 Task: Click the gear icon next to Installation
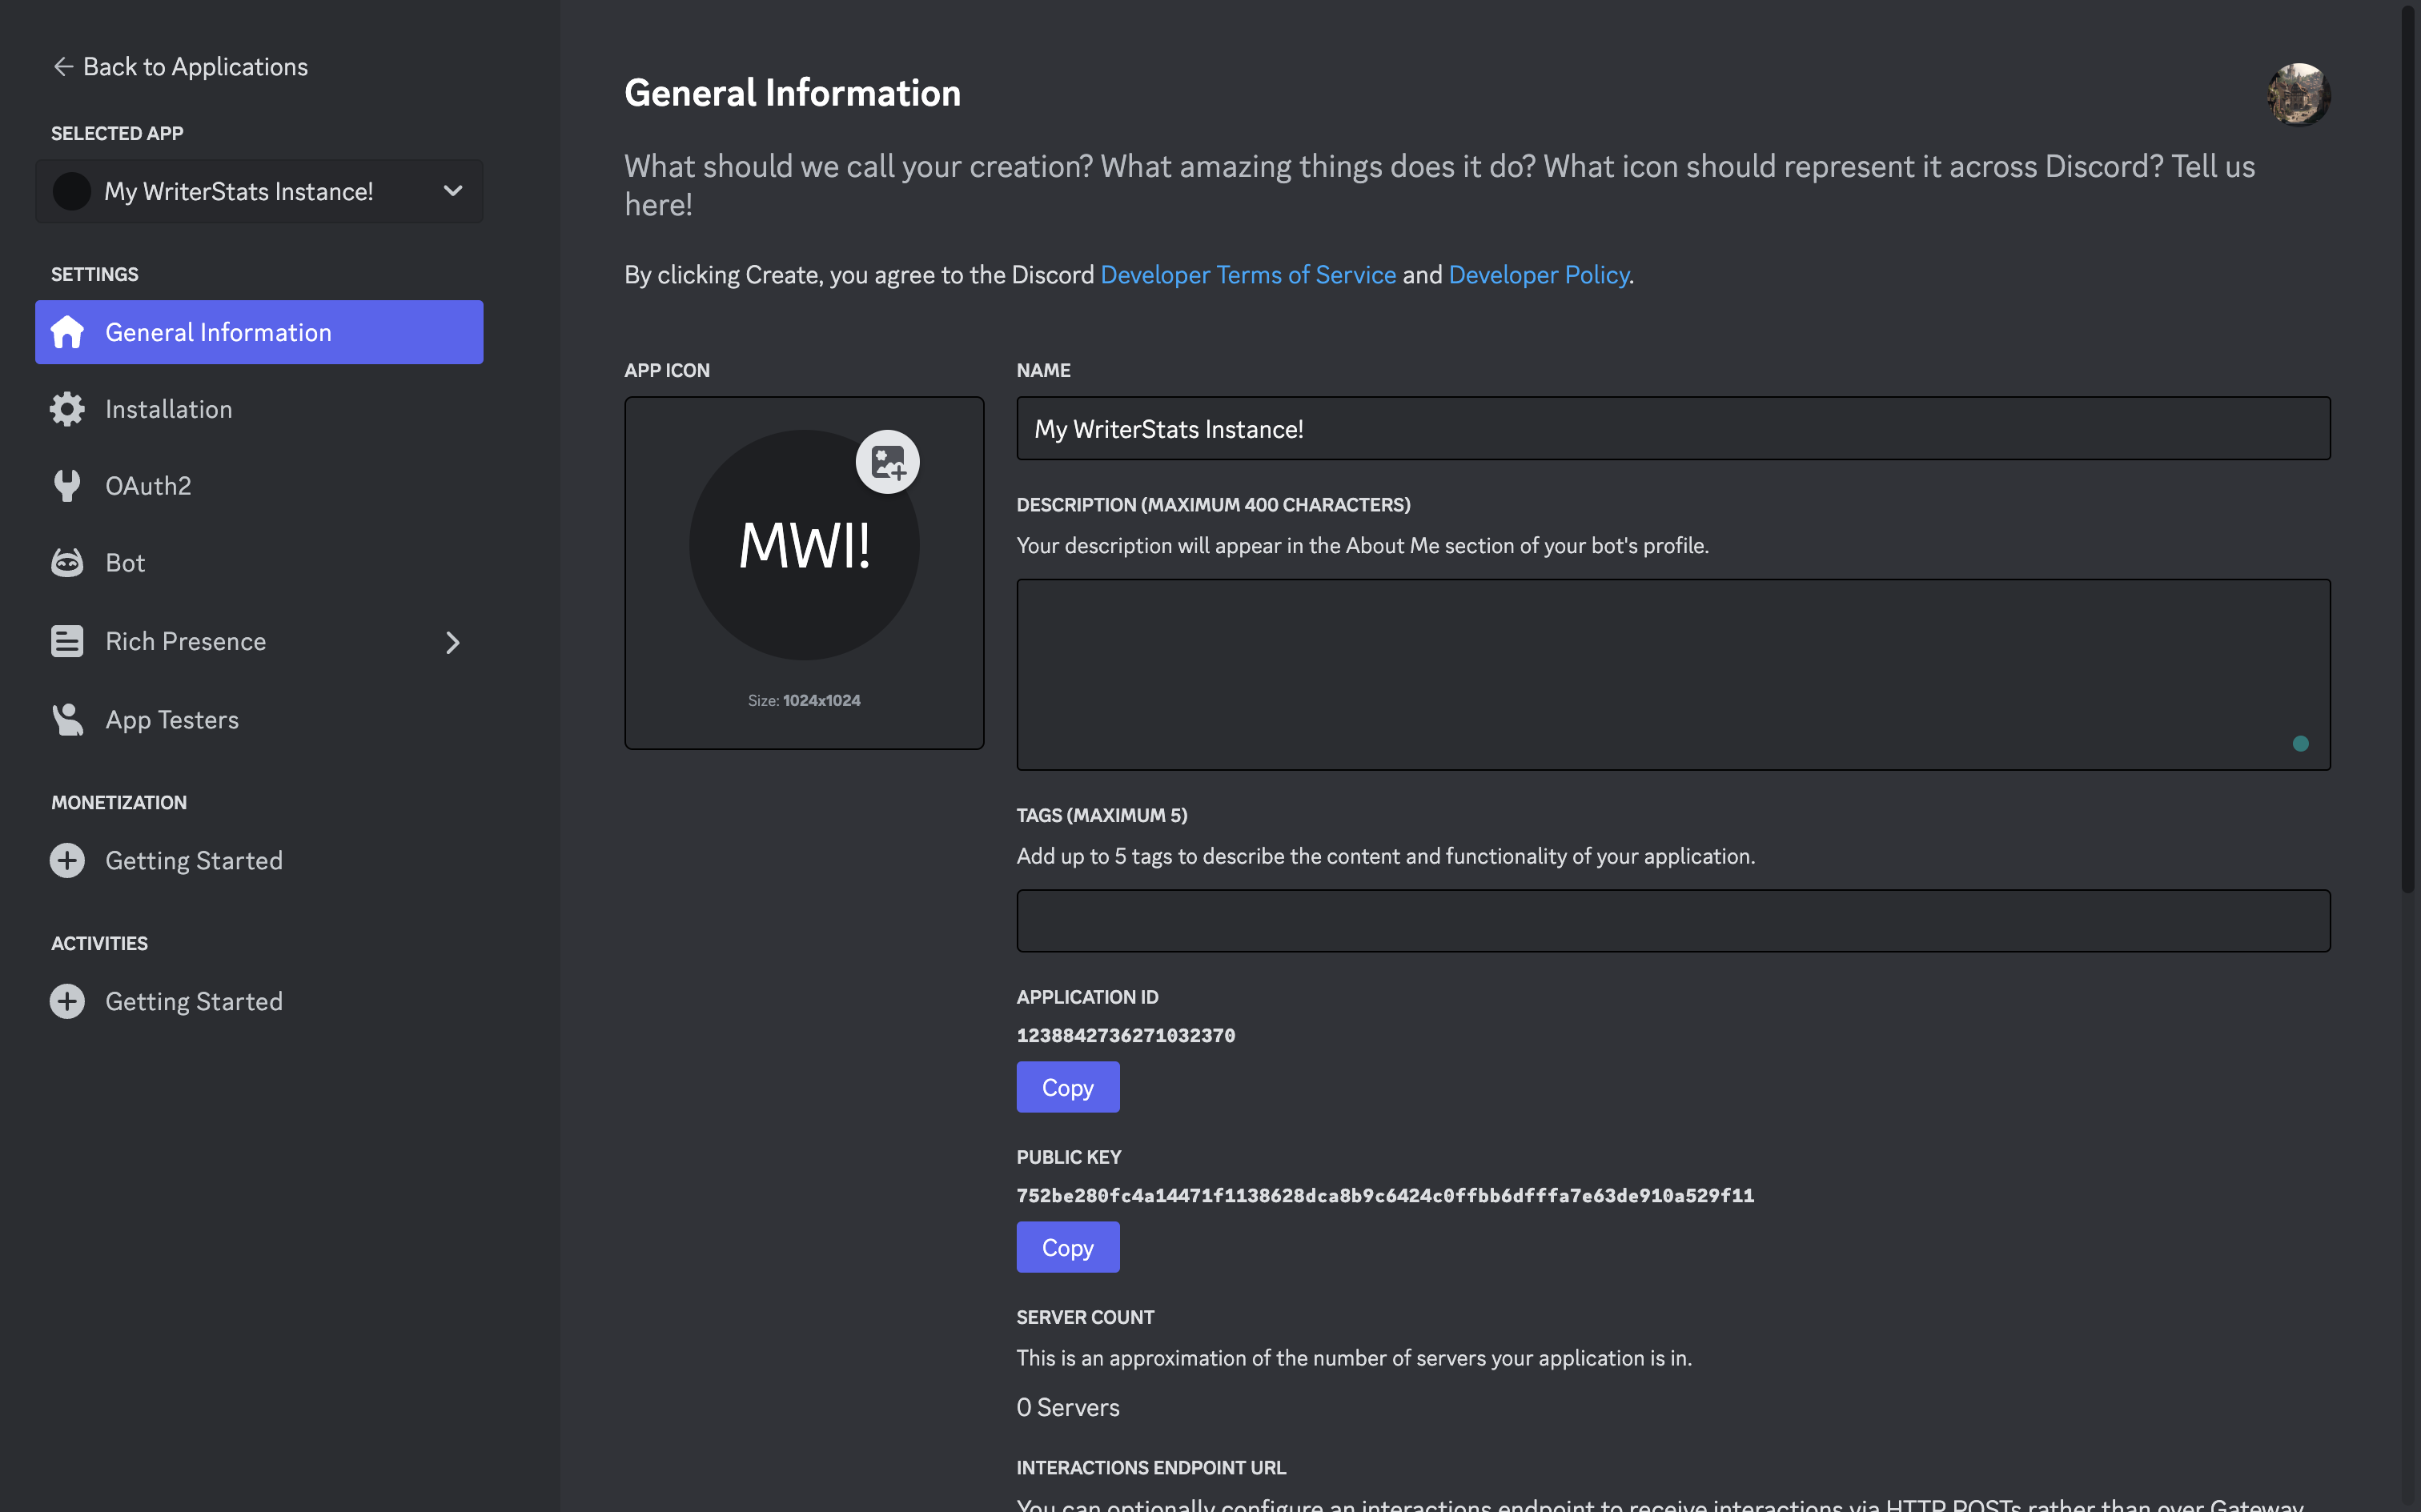67,409
